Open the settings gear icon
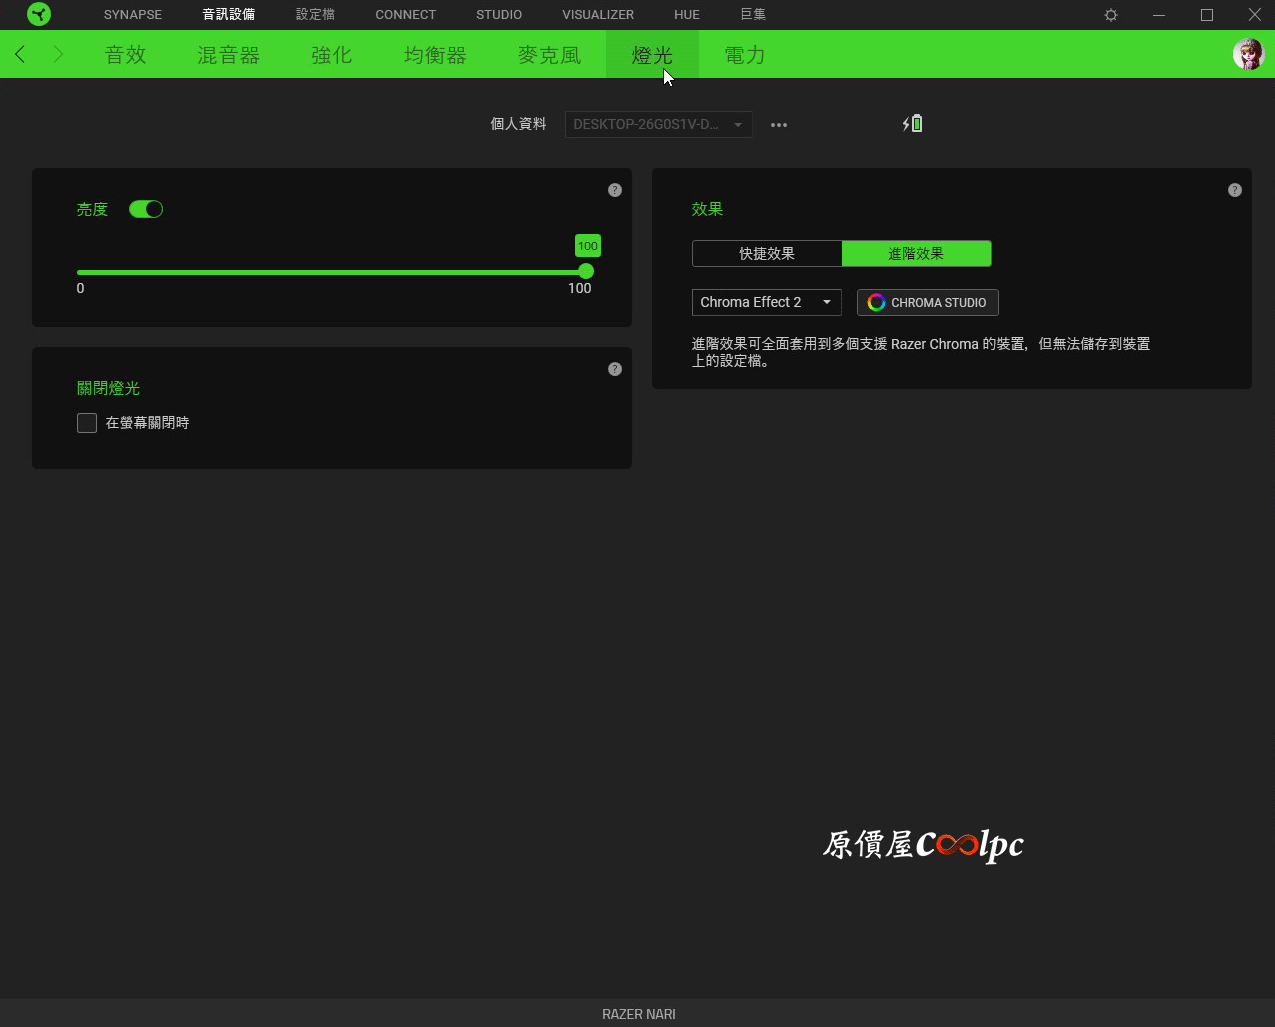Image resolution: width=1275 pixels, height=1027 pixels. tap(1111, 15)
